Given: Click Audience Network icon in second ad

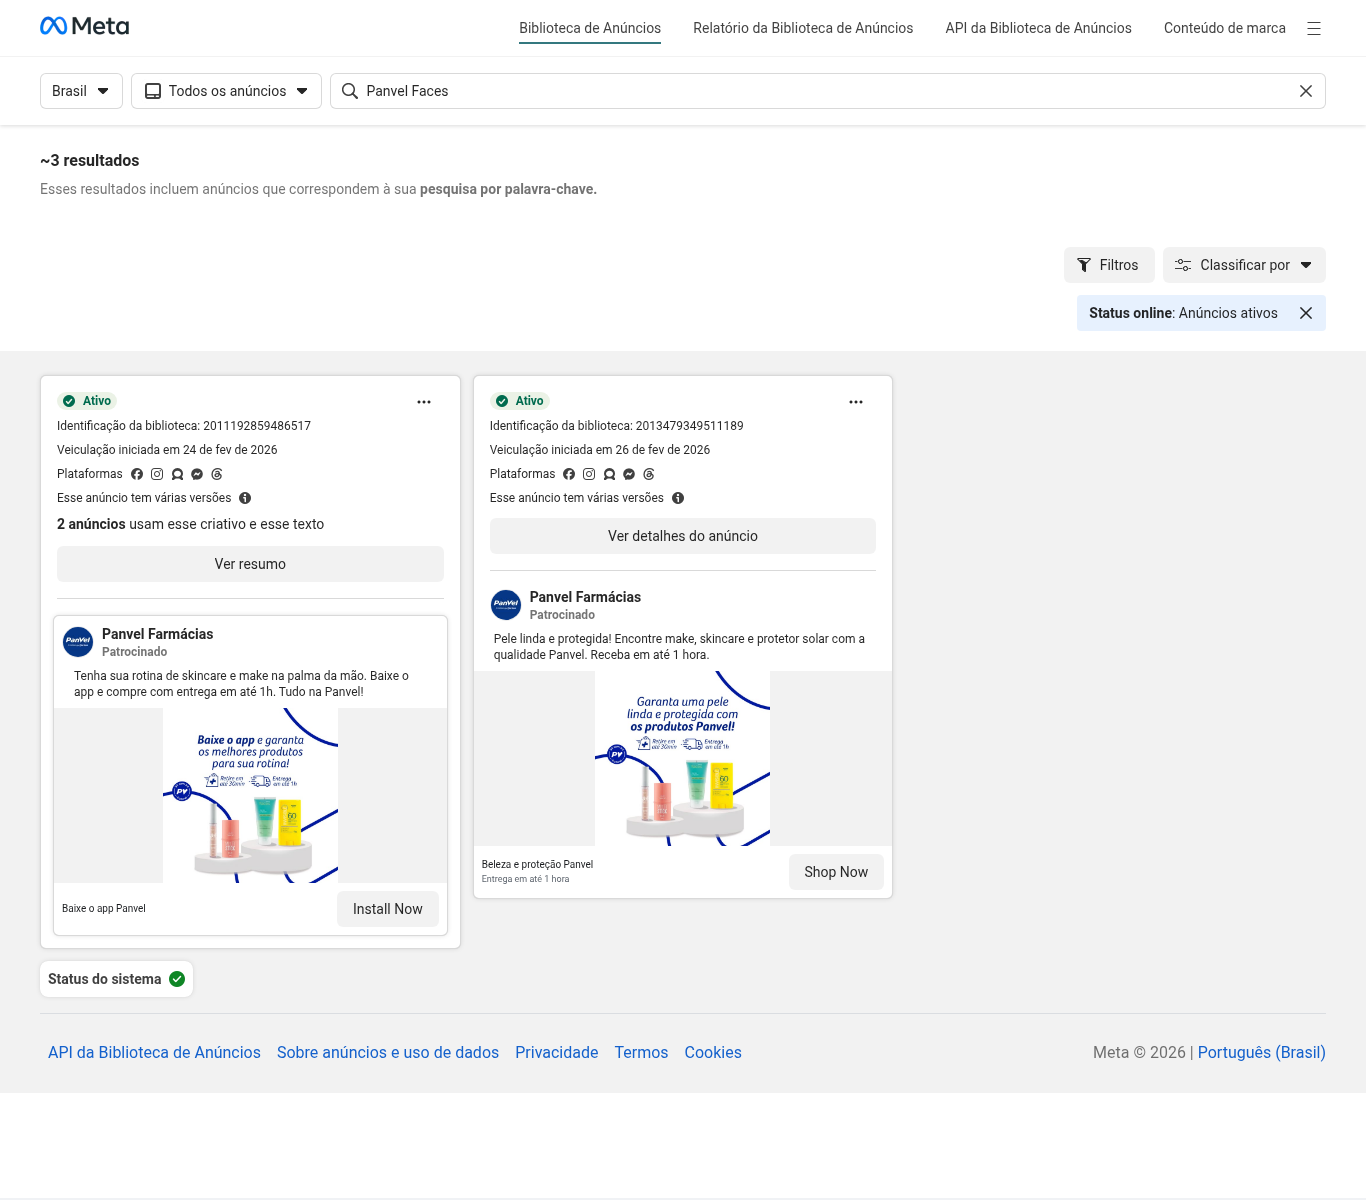Looking at the screenshot, I should [609, 474].
